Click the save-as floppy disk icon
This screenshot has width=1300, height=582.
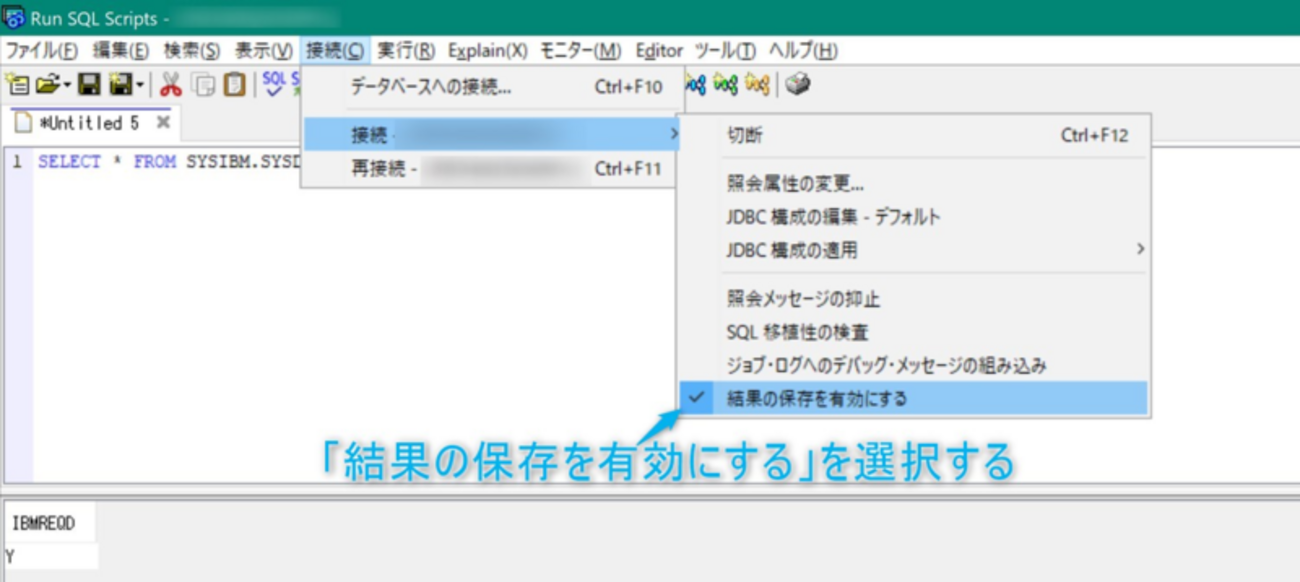click(121, 85)
